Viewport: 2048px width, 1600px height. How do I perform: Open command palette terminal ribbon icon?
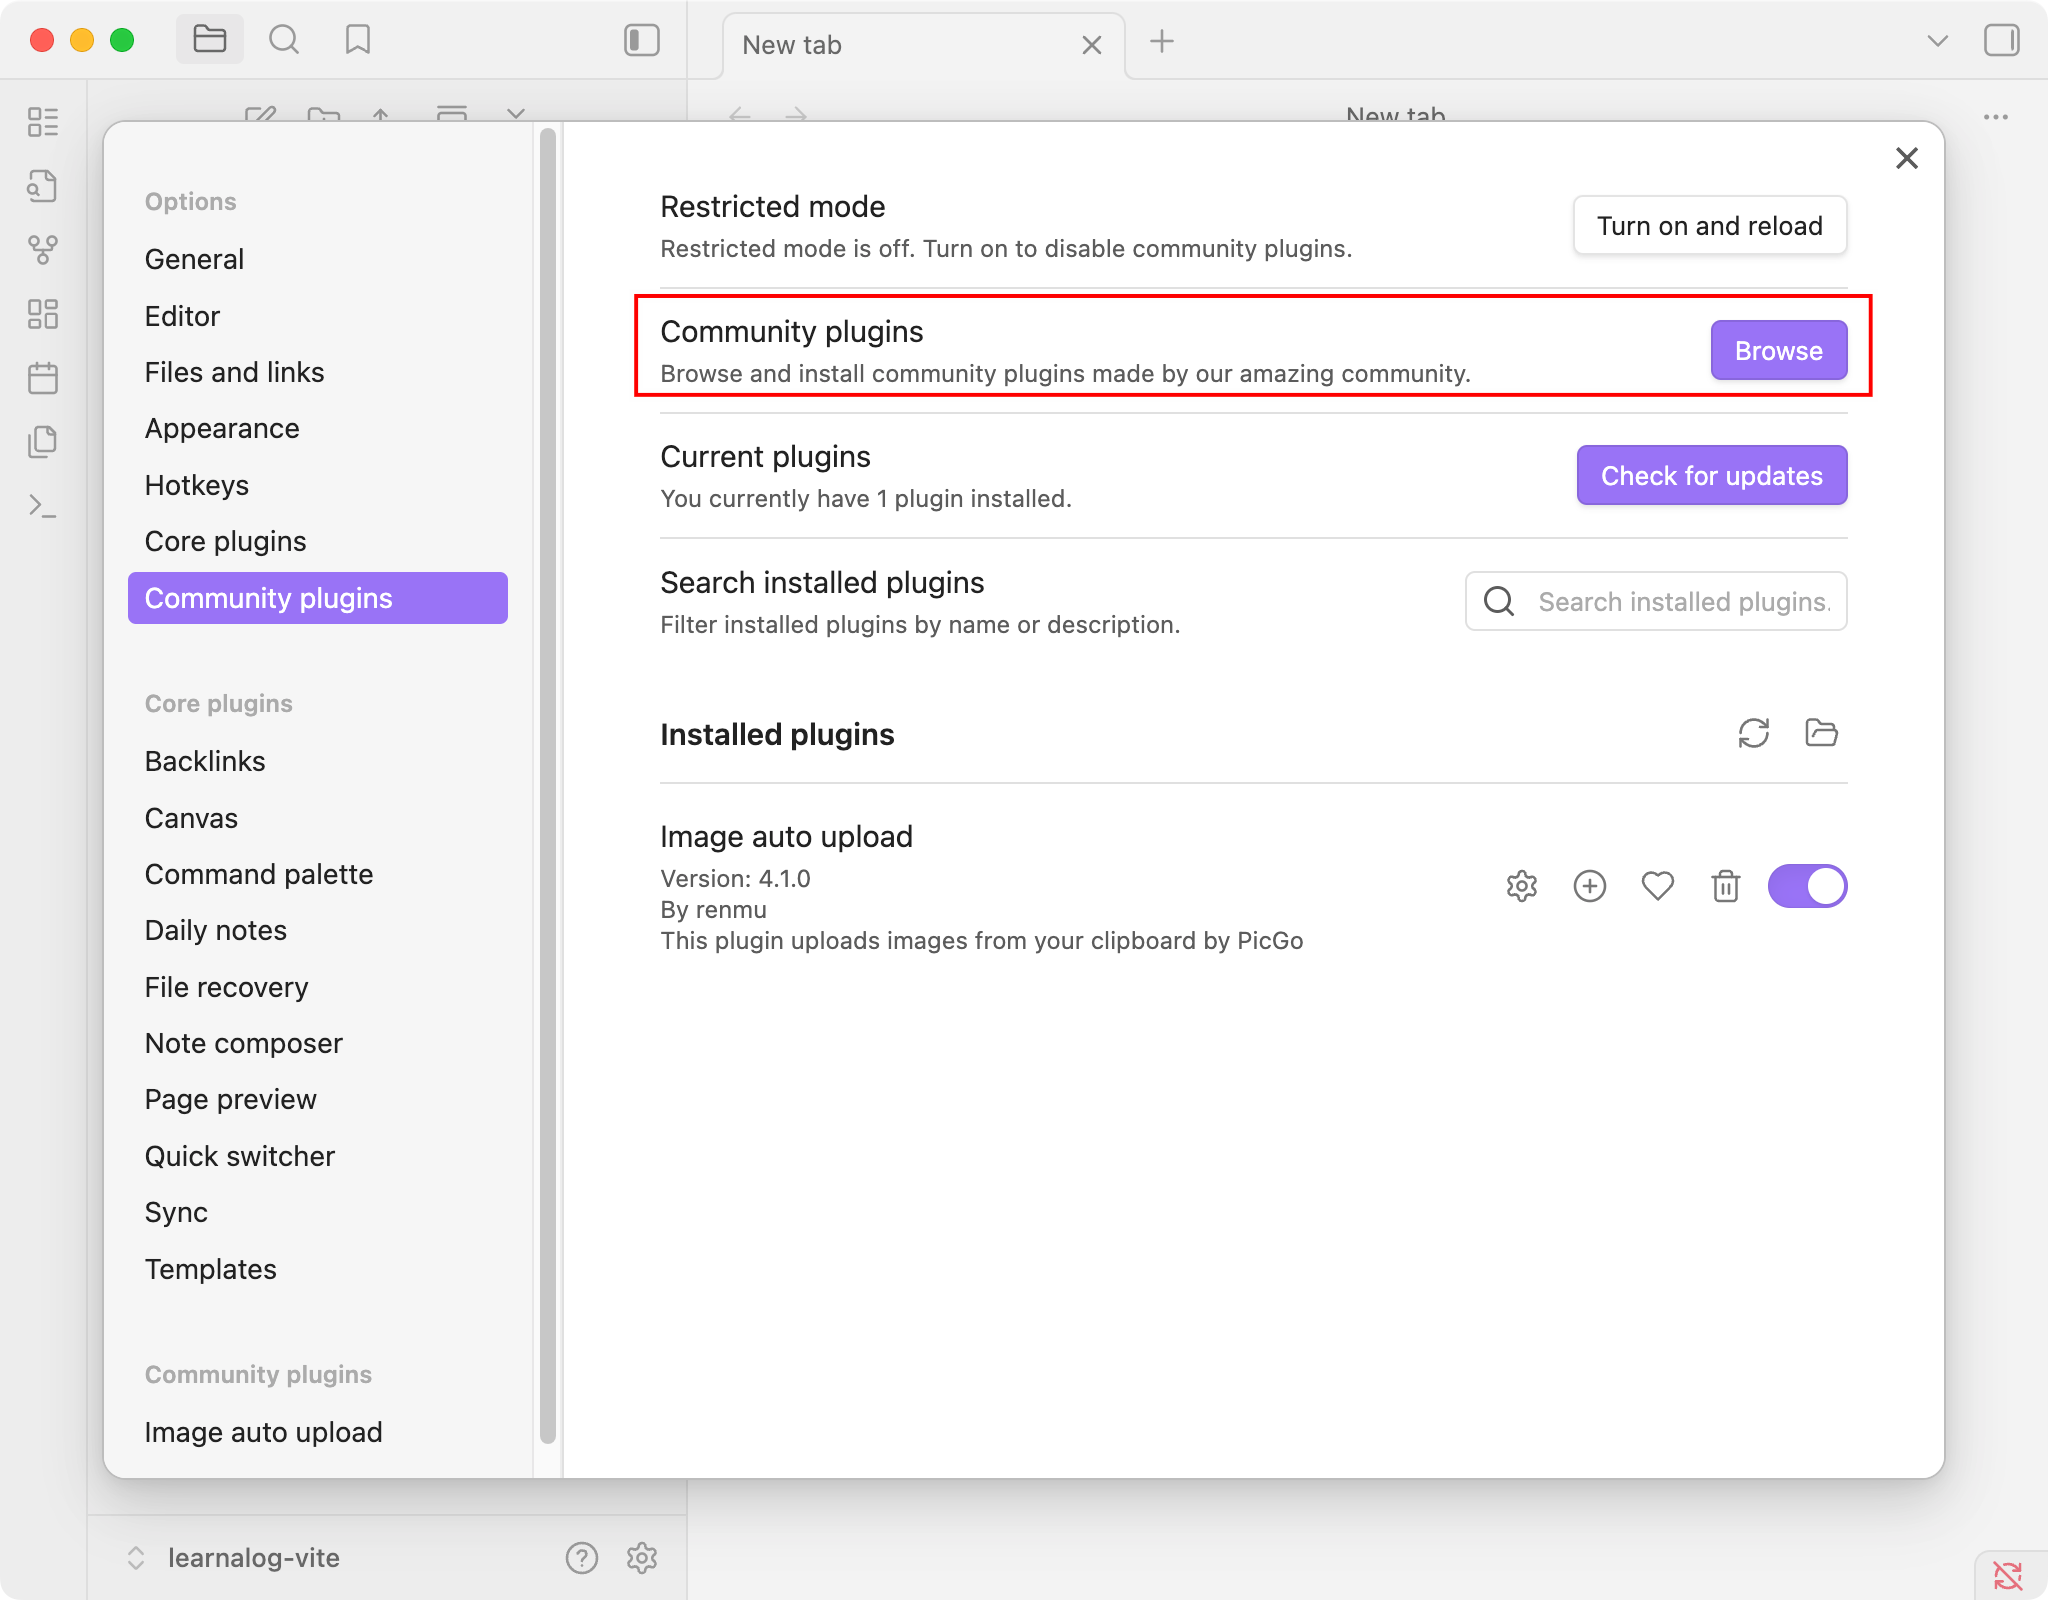click(42, 506)
